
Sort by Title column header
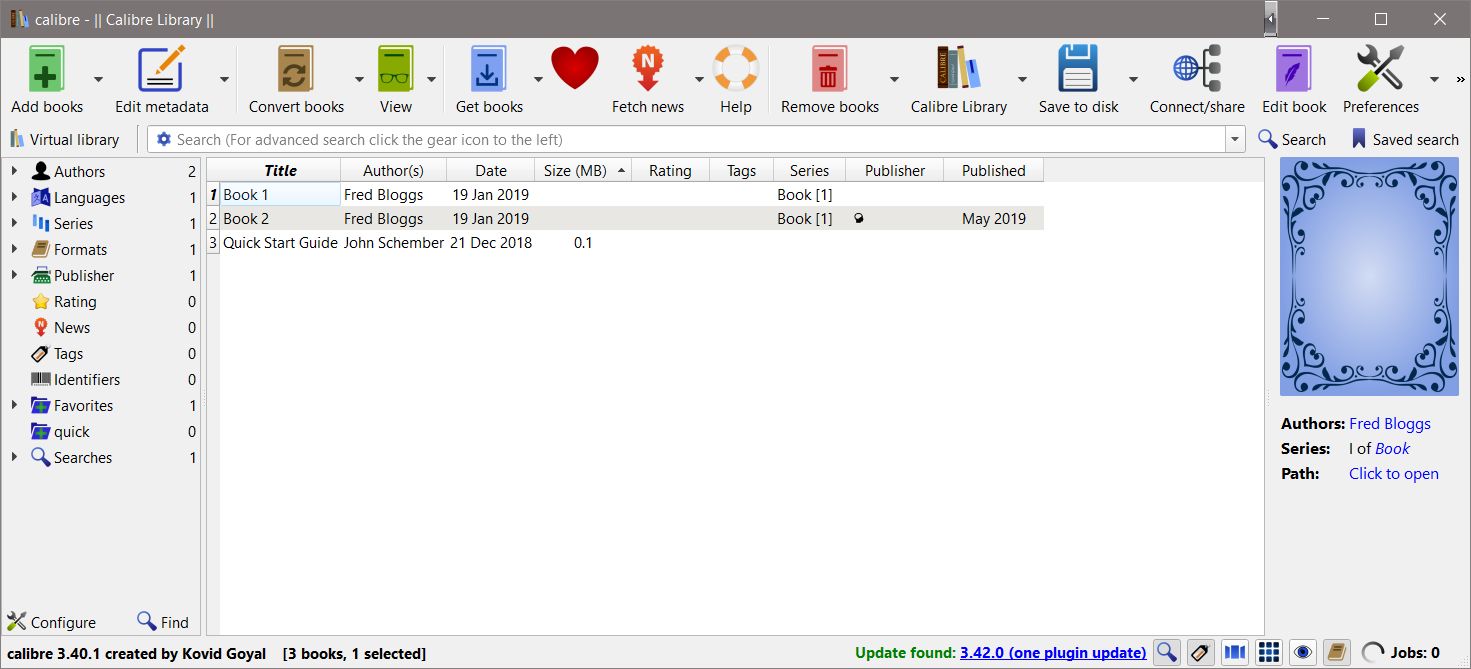(280, 171)
